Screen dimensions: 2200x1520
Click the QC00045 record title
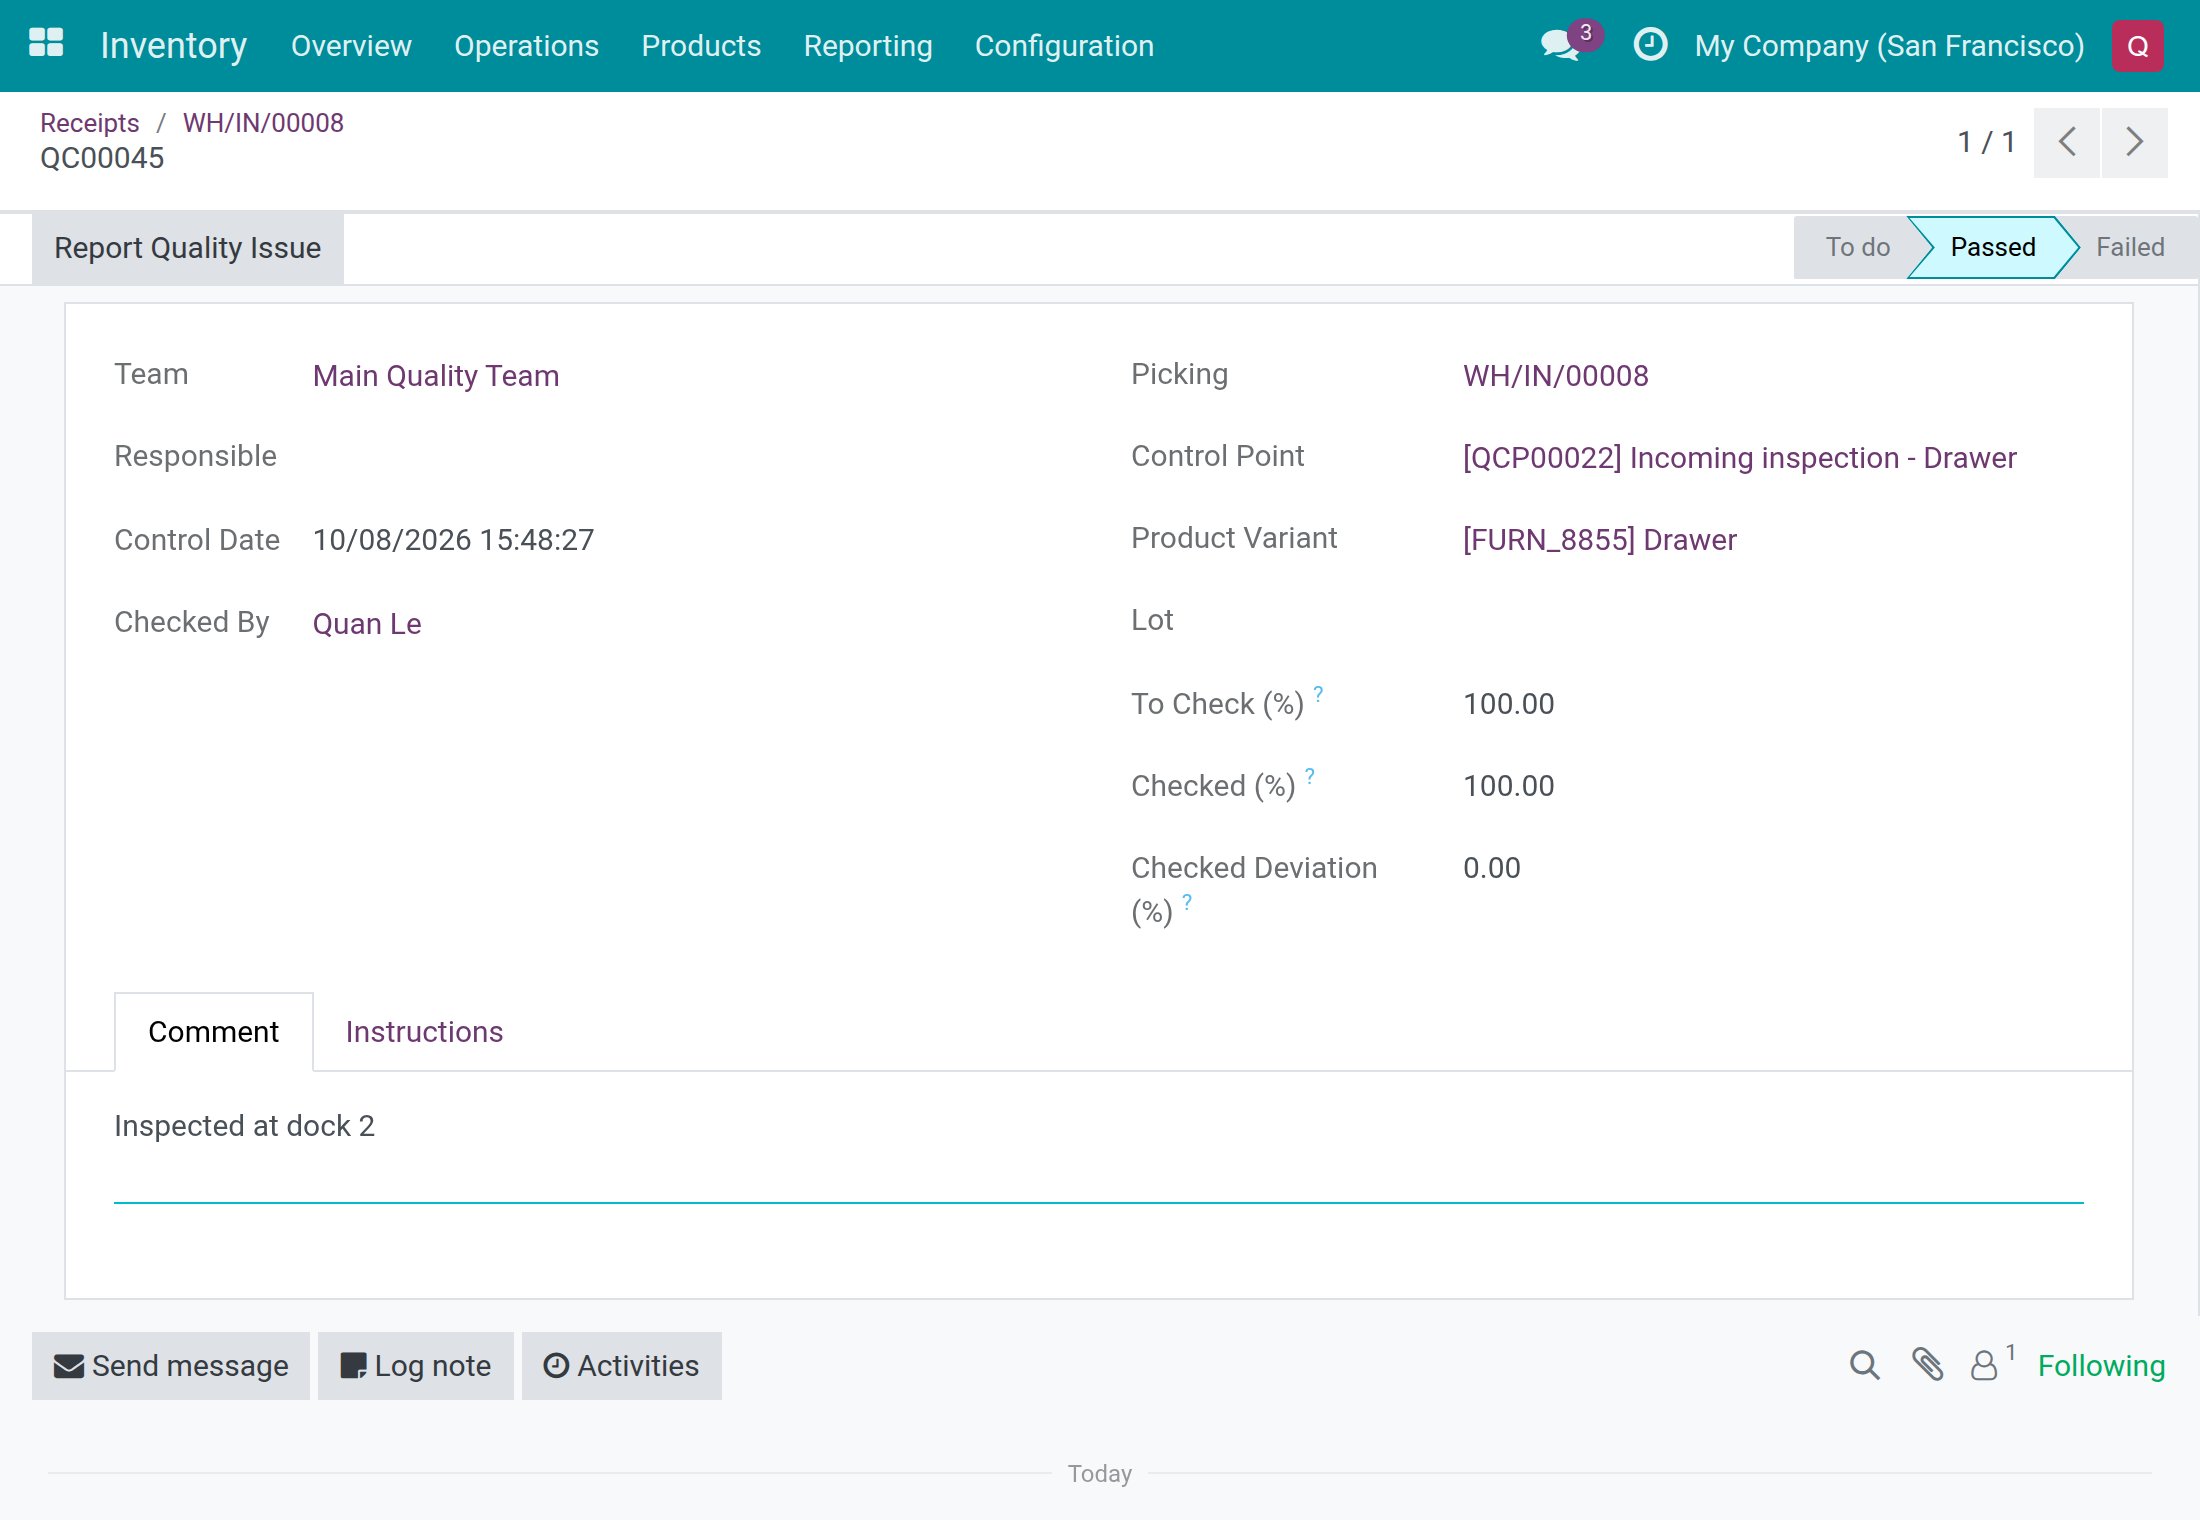102,158
